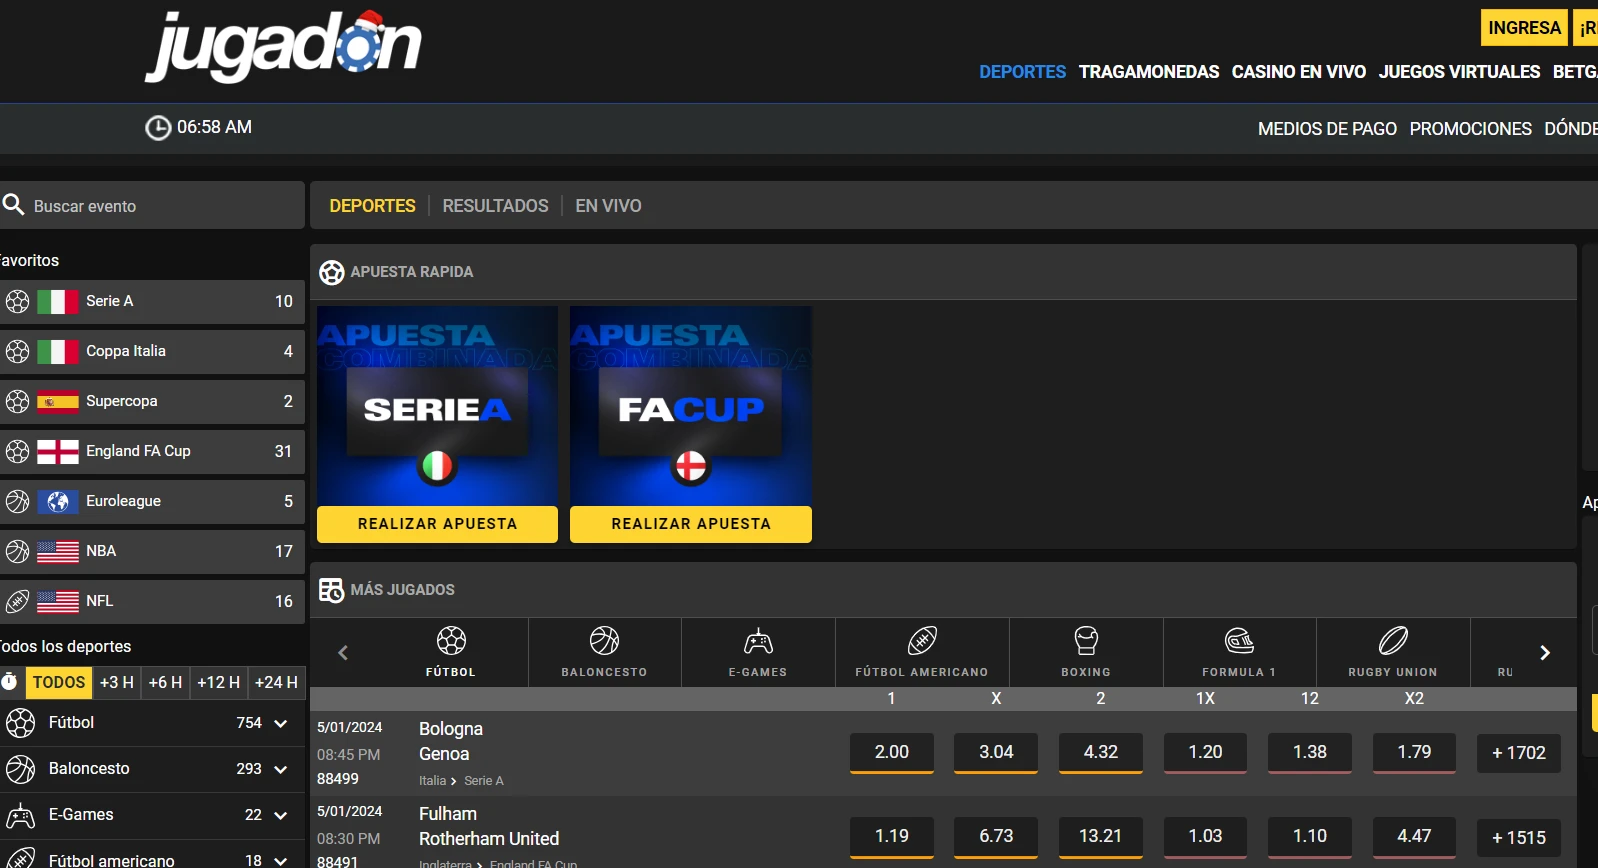The height and width of the screenshot is (868, 1598).
Task: Go to next sports in carousel
Action: click(1545, 653)
